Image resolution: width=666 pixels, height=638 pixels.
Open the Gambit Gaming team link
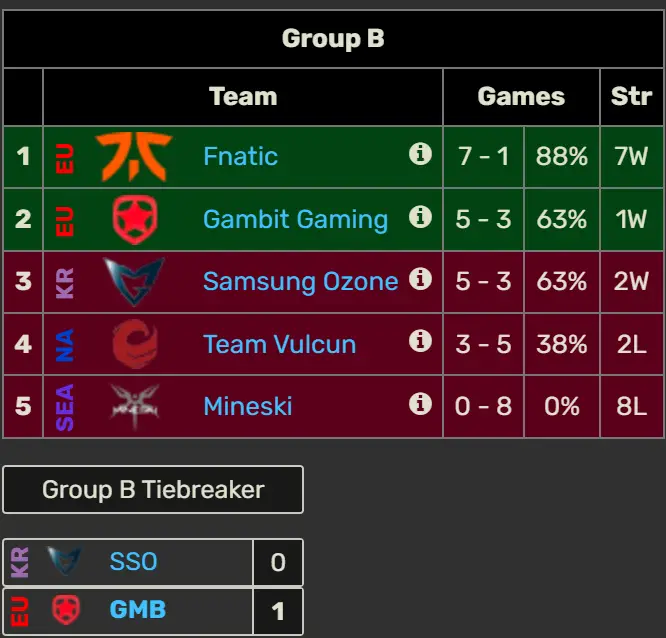point(296,219)
